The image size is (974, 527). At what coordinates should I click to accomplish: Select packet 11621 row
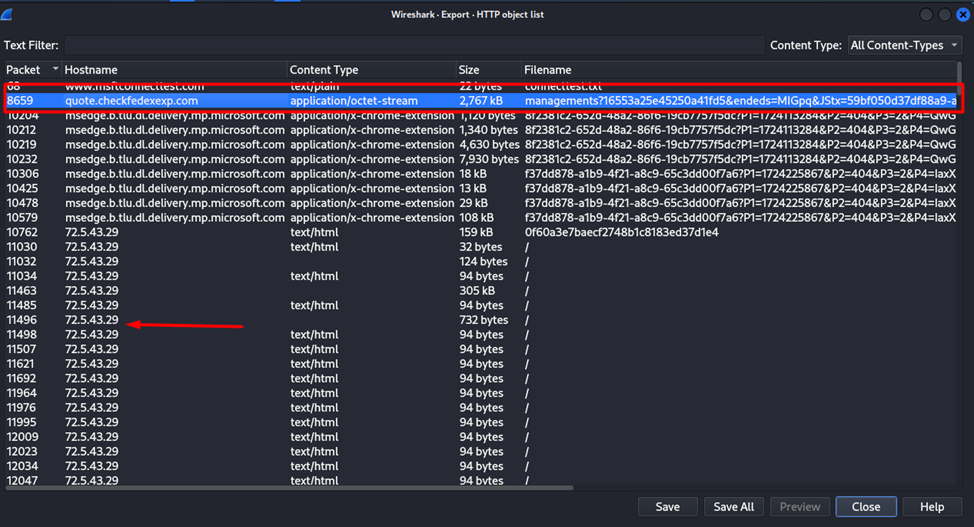[x=481, y=364]
